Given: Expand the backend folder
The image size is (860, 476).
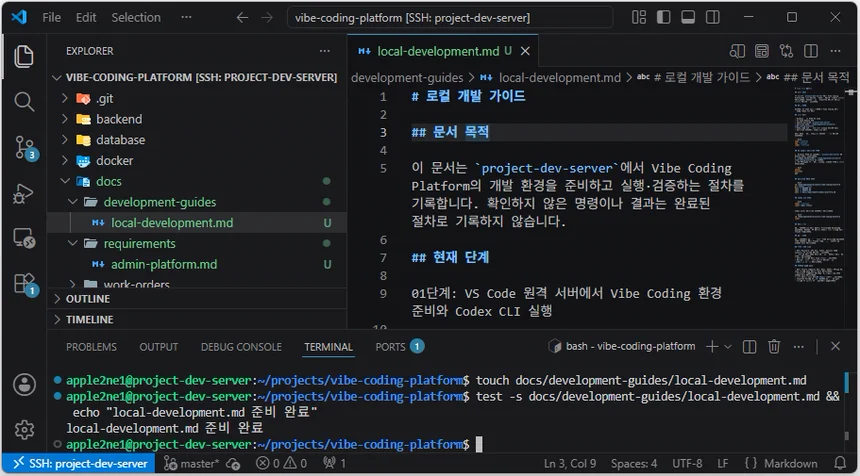Looking at the screenshot, I should tap(197, 119).
